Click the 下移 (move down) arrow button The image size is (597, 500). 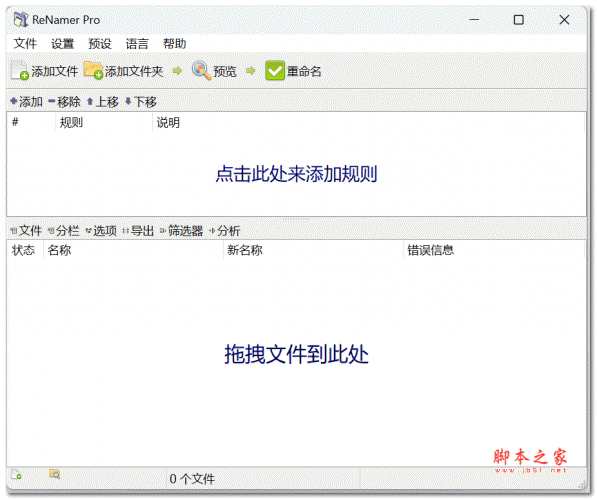click(x=141, y=102)
